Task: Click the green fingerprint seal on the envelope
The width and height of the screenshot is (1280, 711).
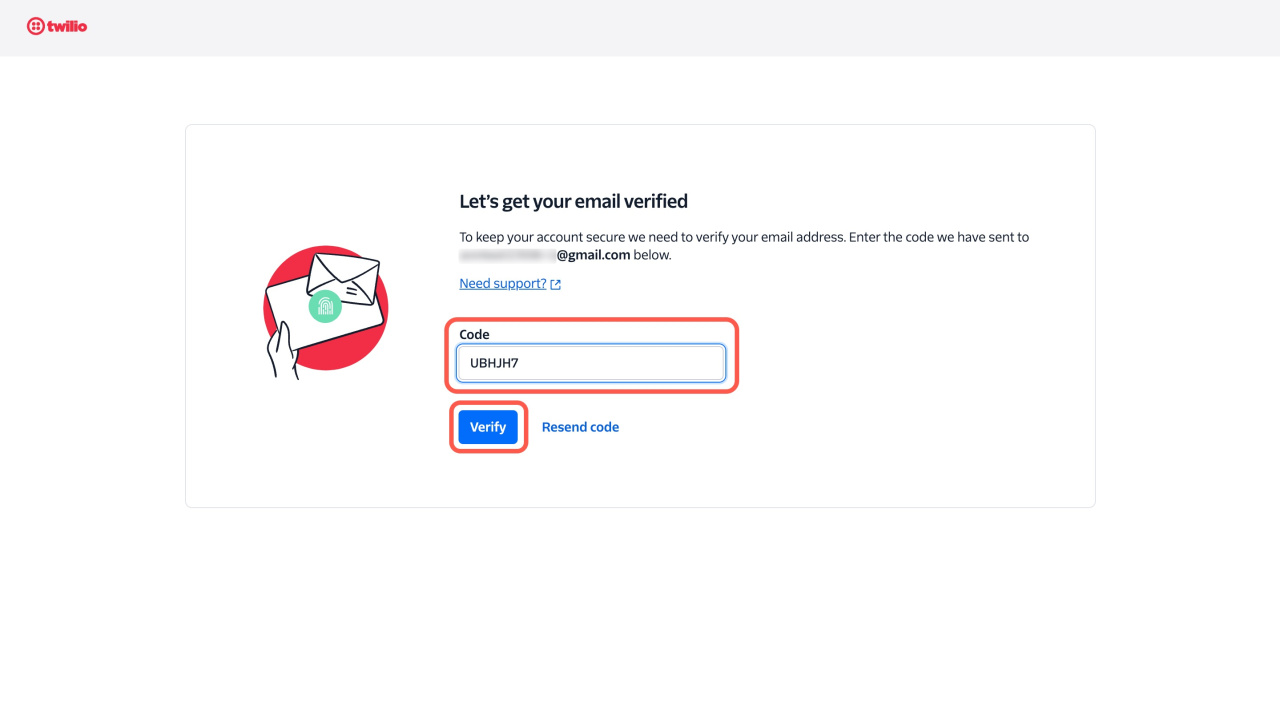Action: (x=325, y=308)
